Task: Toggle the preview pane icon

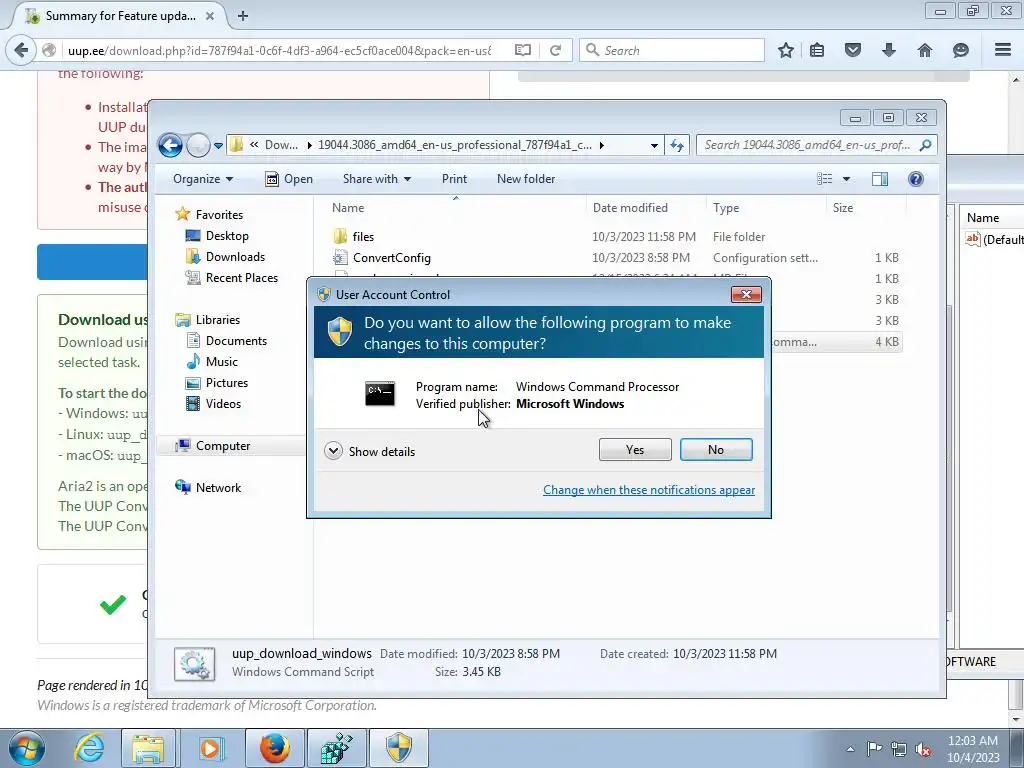Action: pyautogui.click(x=880, y=179)
